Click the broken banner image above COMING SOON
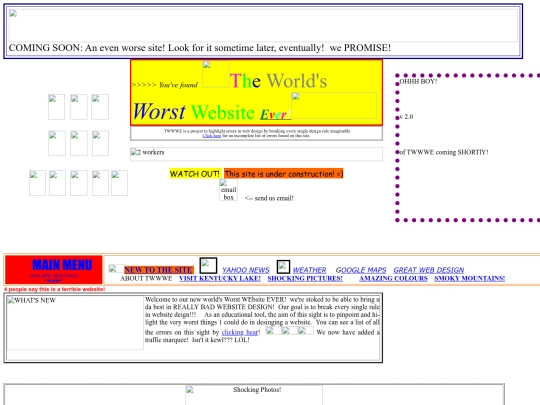Viewport: 540px width, 405px height. point(263,25)
